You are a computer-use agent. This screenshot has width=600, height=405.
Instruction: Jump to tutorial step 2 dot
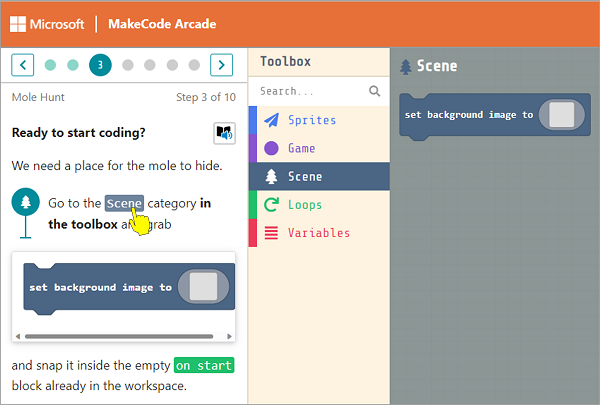73,65
